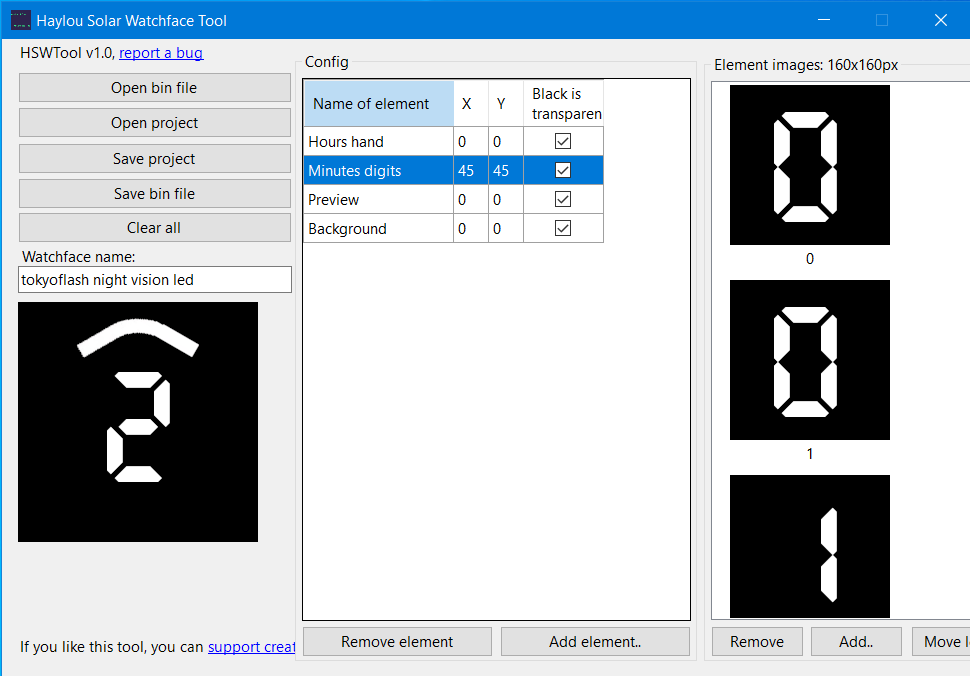The height and width of the screenshot is (676, 970).
Task: Click Y value 0 of Hours hand
Action: point(506,142)
